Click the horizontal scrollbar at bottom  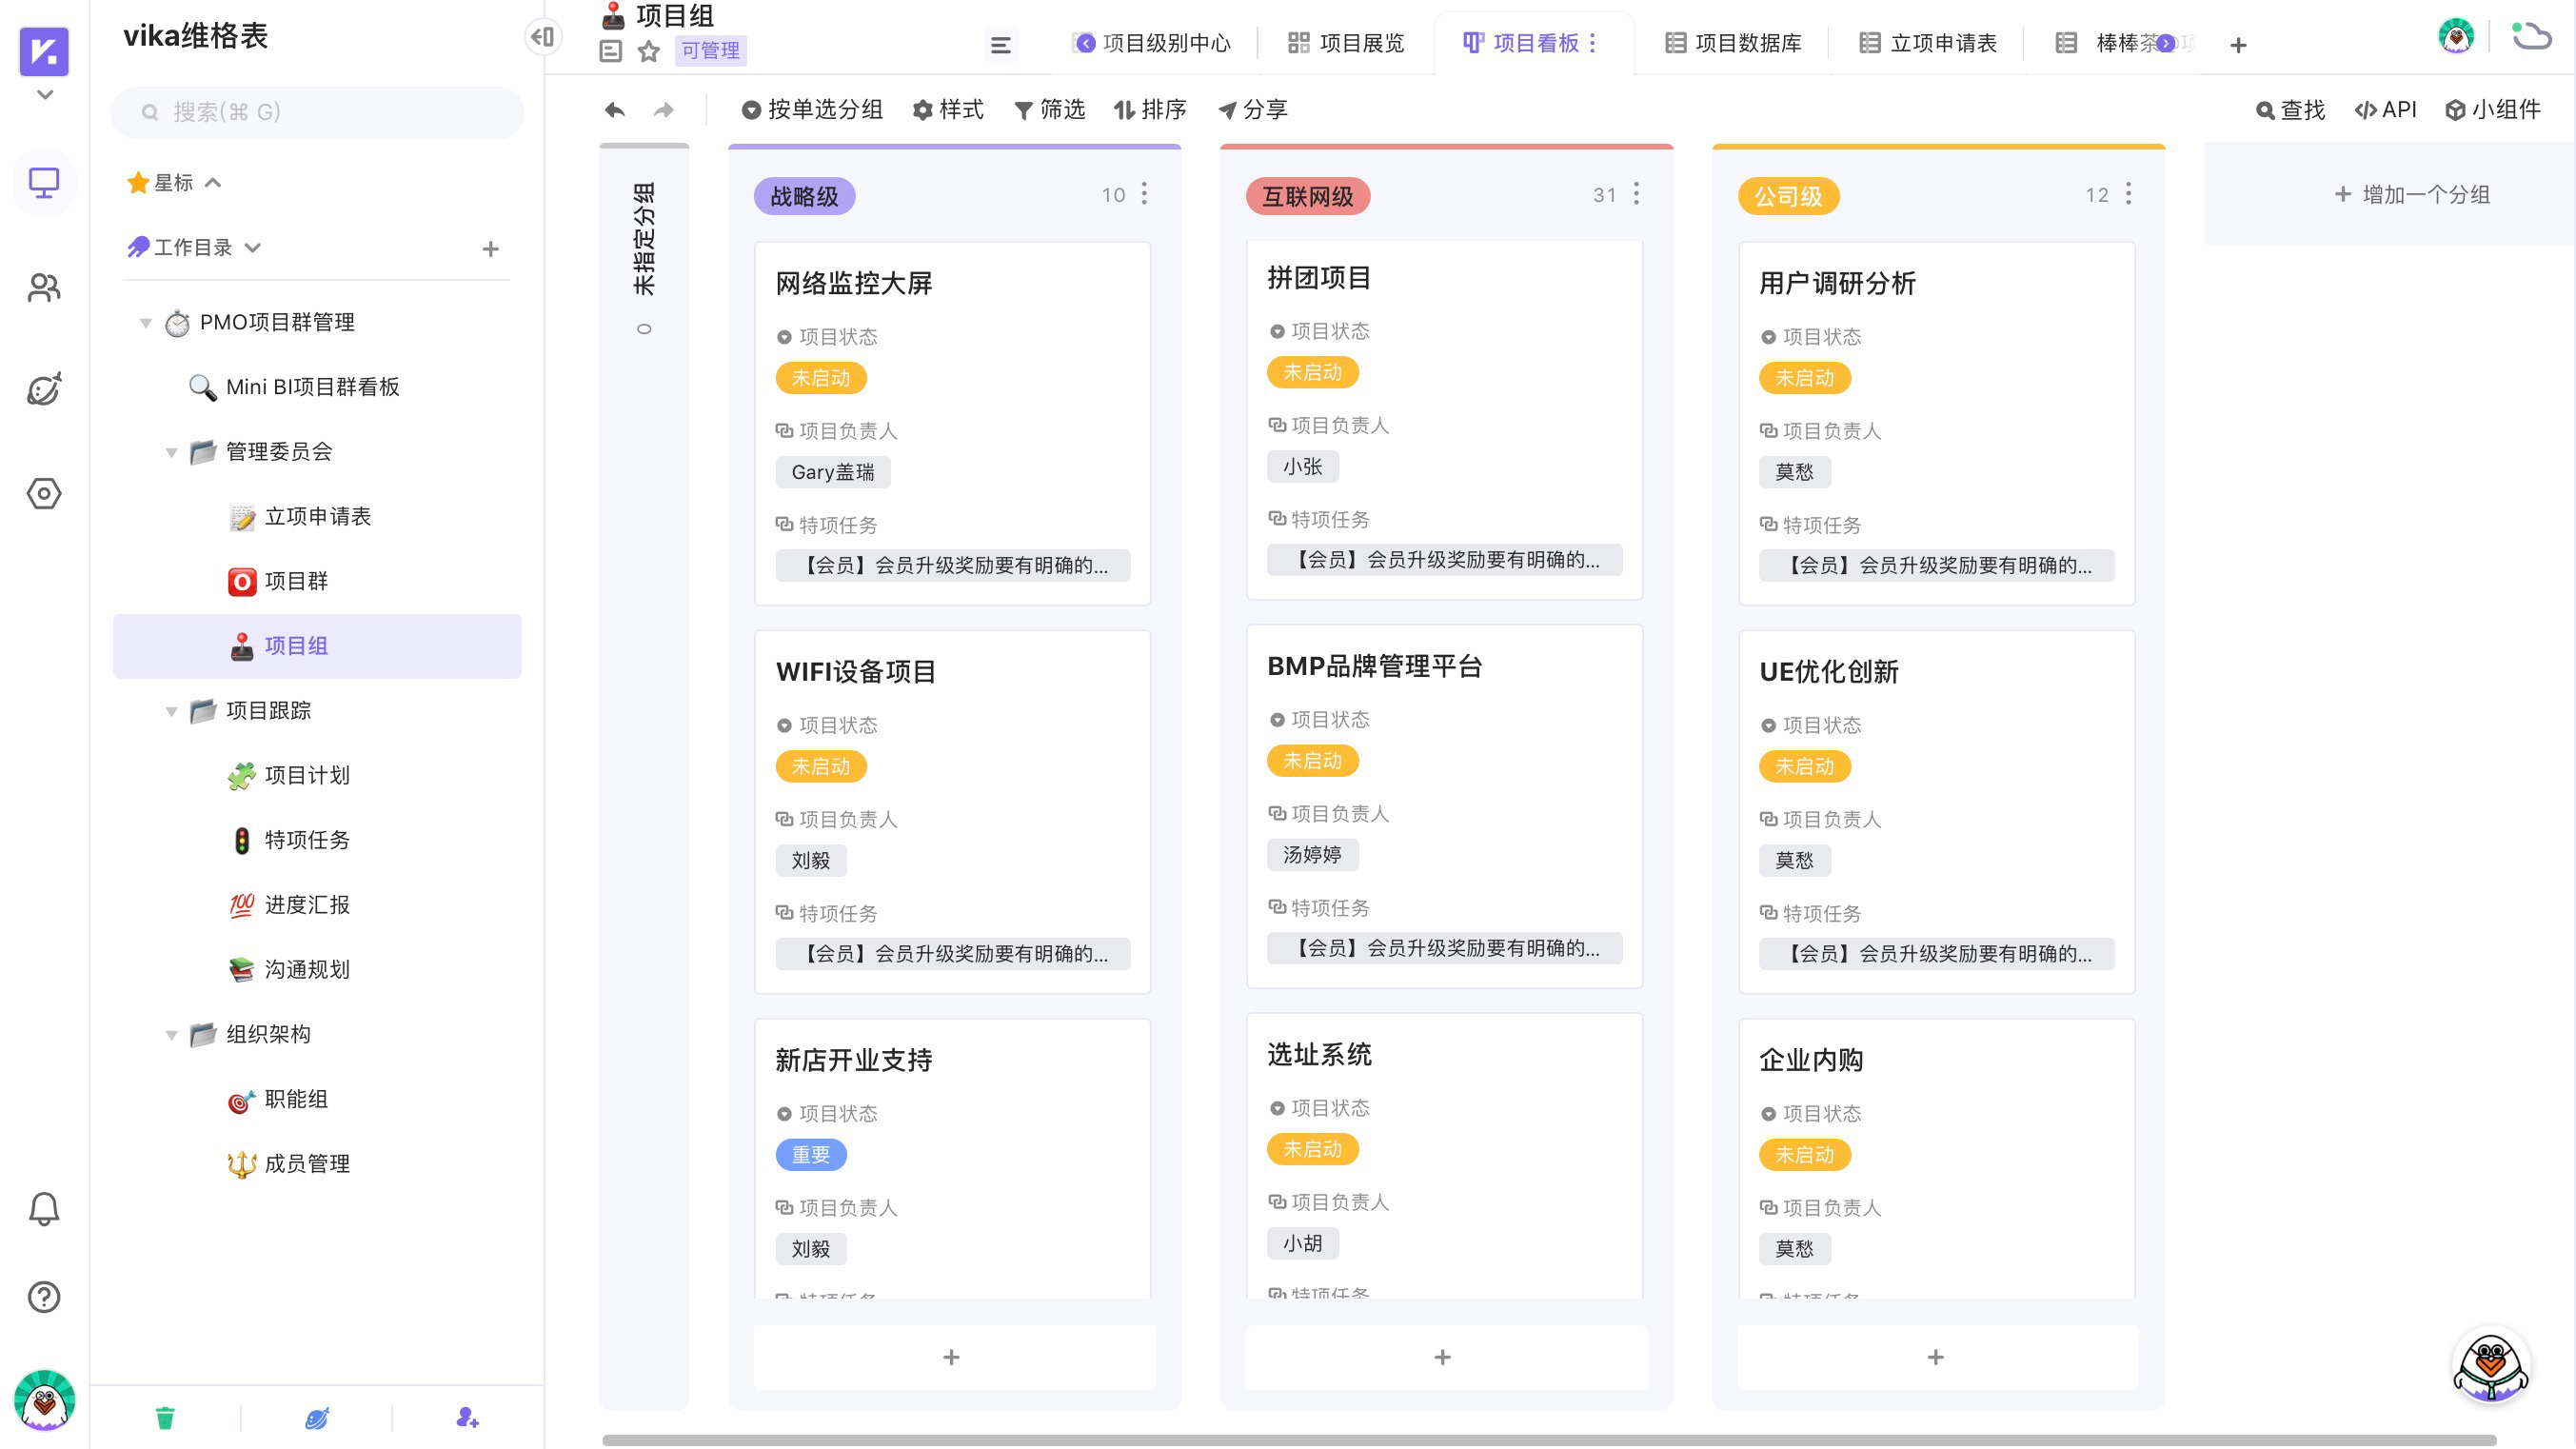[1548, 1440]
